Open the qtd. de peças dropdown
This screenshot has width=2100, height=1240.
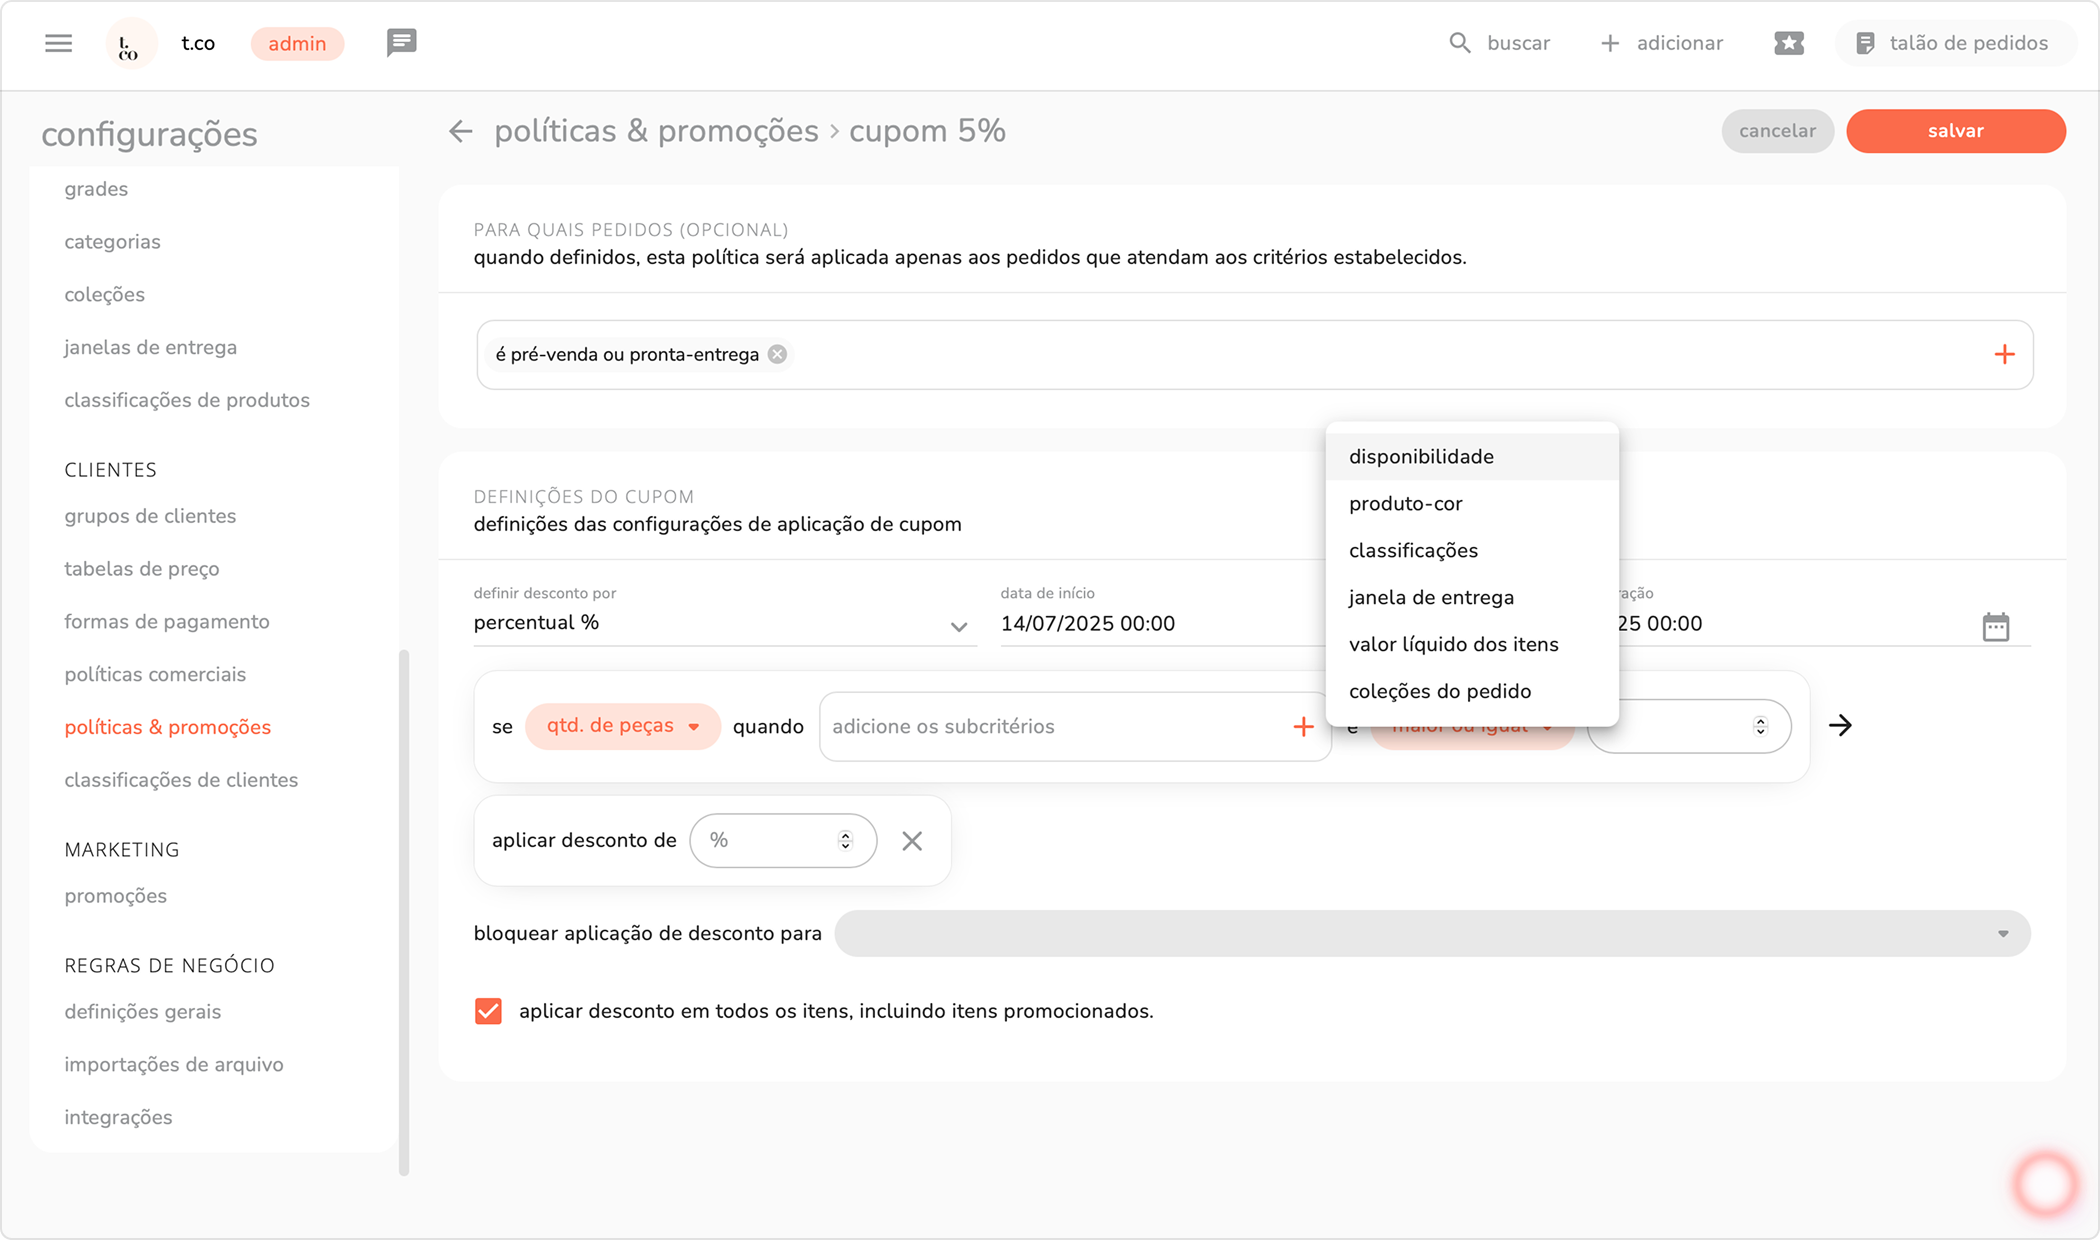pyautogui.click(x=622, y=726)
